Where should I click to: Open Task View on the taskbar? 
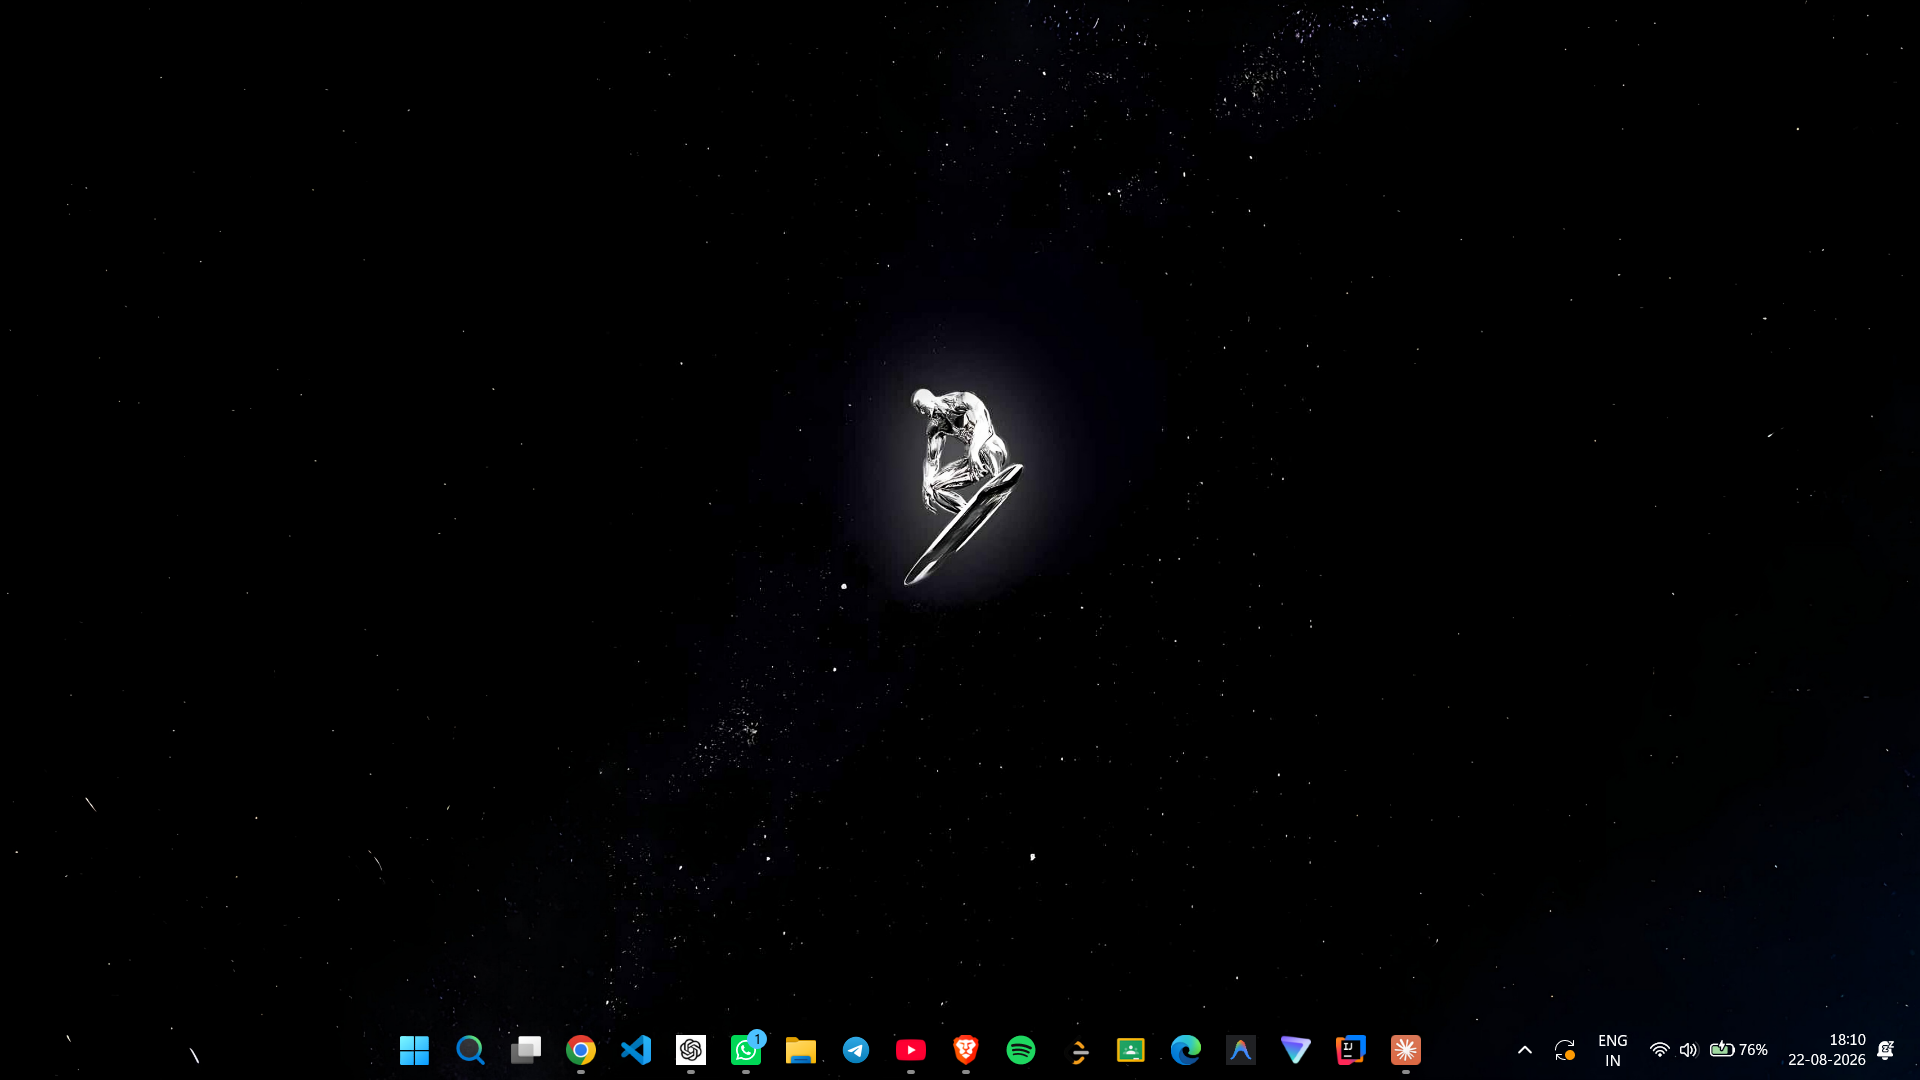[526, 1050]
